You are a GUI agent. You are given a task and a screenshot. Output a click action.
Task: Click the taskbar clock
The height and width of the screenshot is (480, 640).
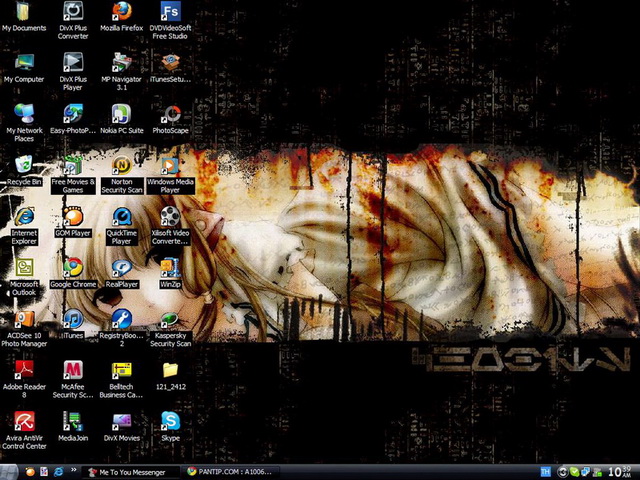point(620,472)
